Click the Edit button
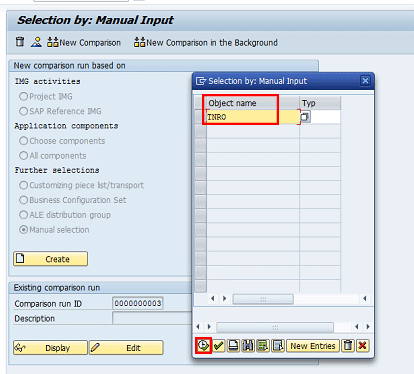This screenshot has height=374, width=414. tap(126, 348)
